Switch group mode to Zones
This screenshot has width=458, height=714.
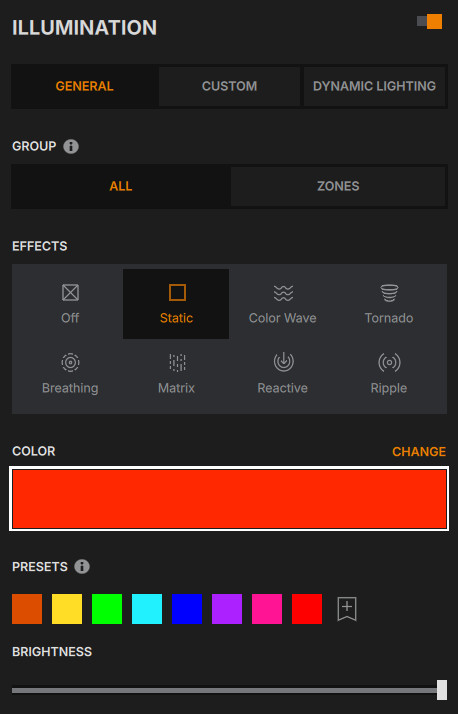point(338,186)
